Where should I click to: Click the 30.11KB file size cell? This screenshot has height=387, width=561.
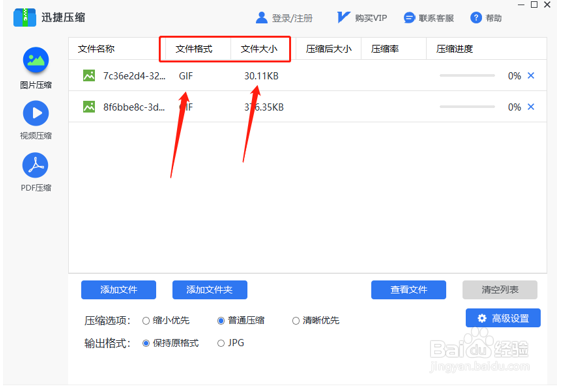pyautogui.click(x=262, y=76)
